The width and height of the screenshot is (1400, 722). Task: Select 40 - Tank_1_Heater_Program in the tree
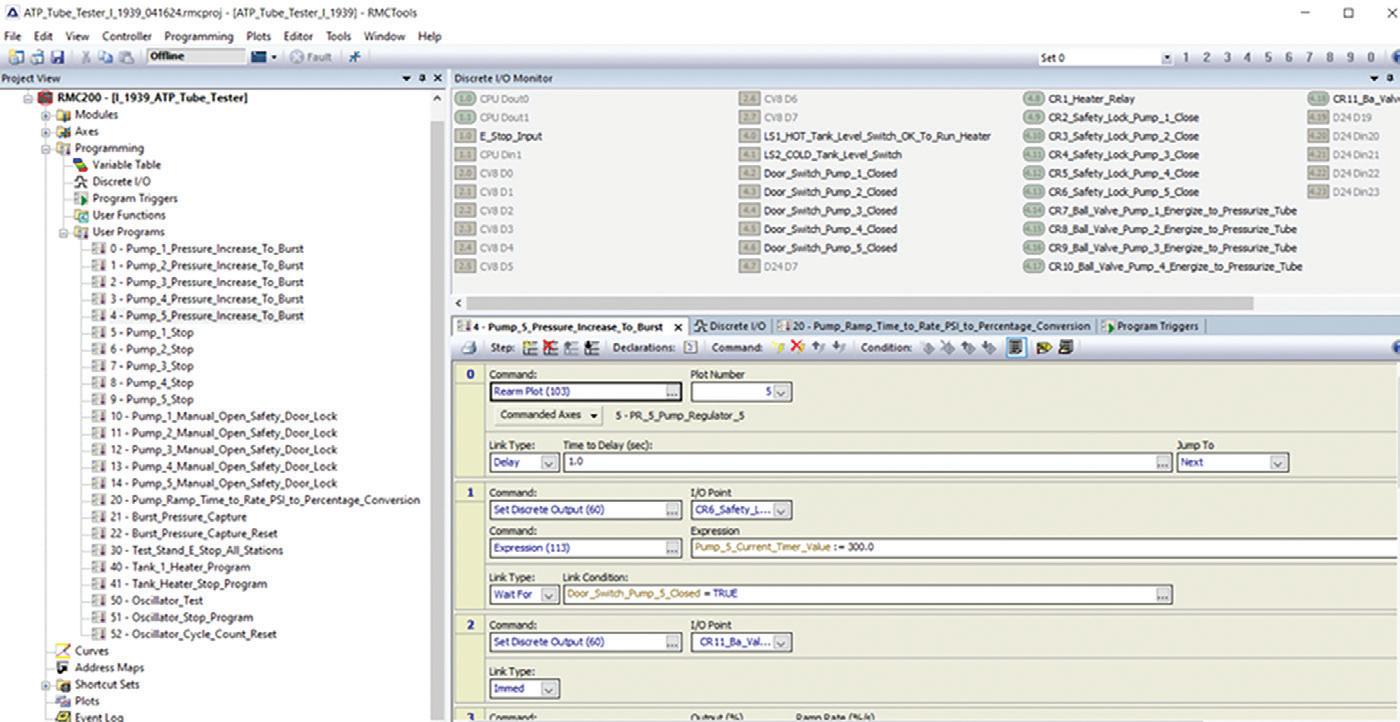tap(182, 567)
